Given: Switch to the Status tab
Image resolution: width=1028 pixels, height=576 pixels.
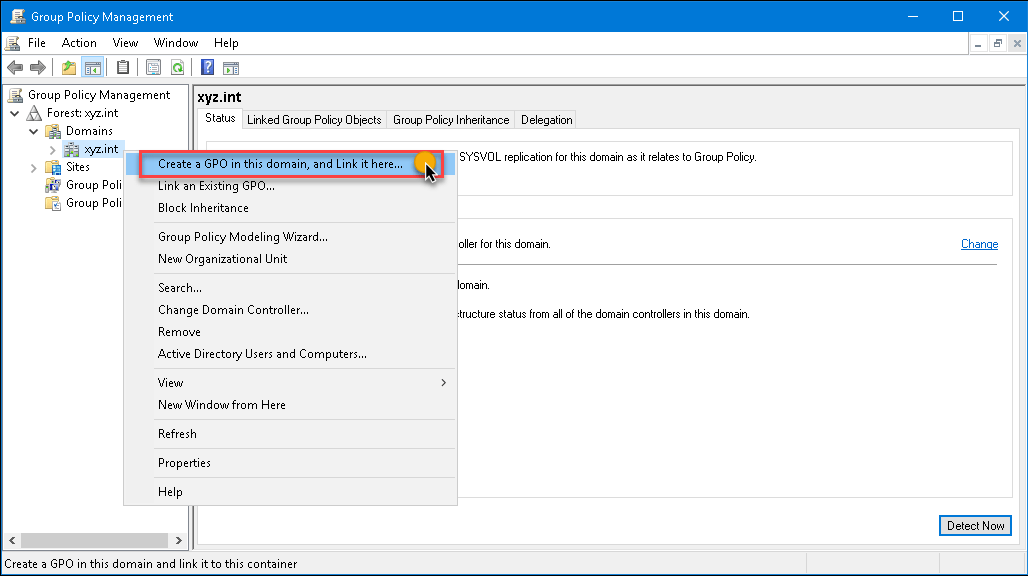Looking at the screenshot, I should tap(220, 119).
